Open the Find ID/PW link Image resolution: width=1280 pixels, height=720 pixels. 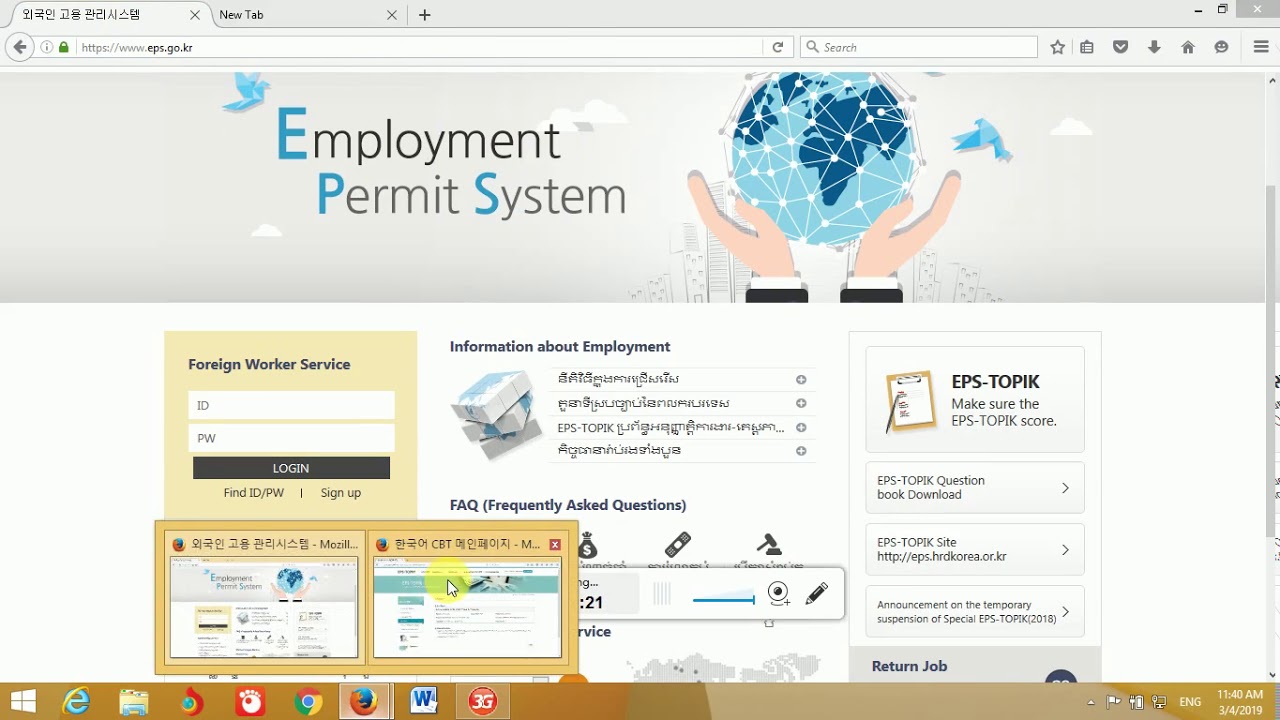click(254, 493)
